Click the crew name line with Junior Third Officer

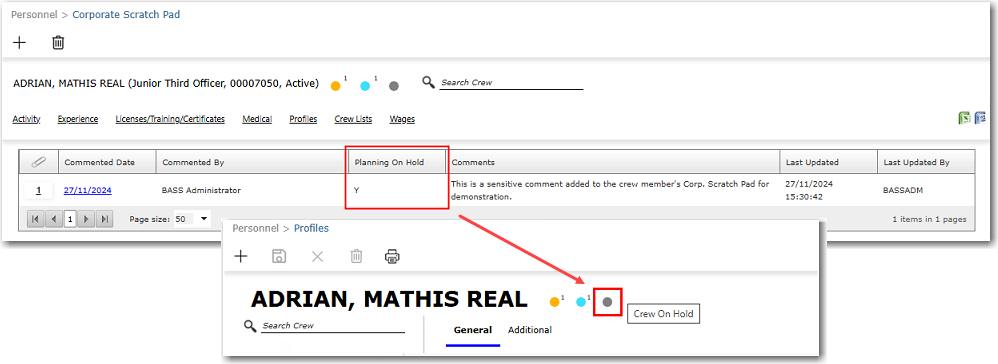pyautogui.click(x=165, y=83)
